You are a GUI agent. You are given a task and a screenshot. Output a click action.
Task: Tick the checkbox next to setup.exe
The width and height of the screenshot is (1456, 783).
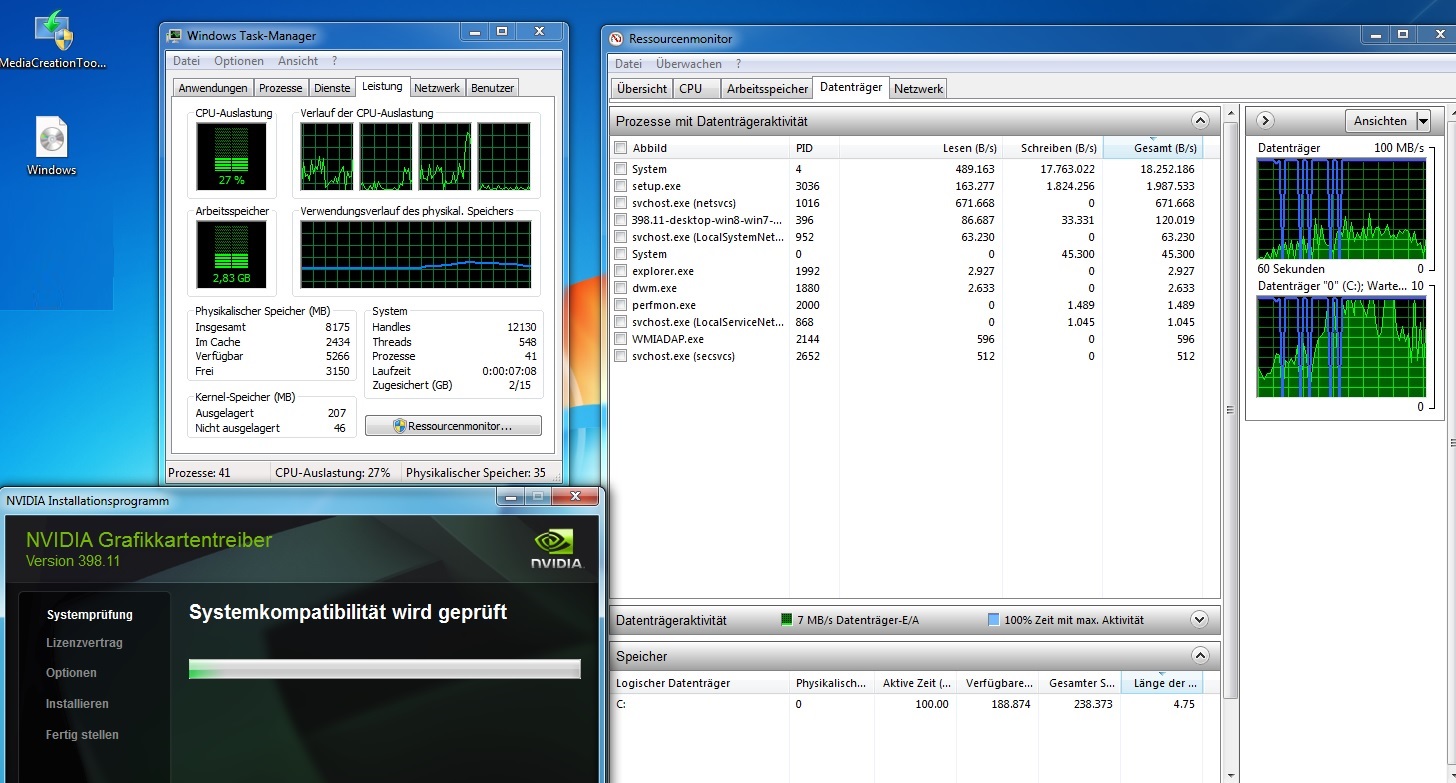(x=621, y=186)
